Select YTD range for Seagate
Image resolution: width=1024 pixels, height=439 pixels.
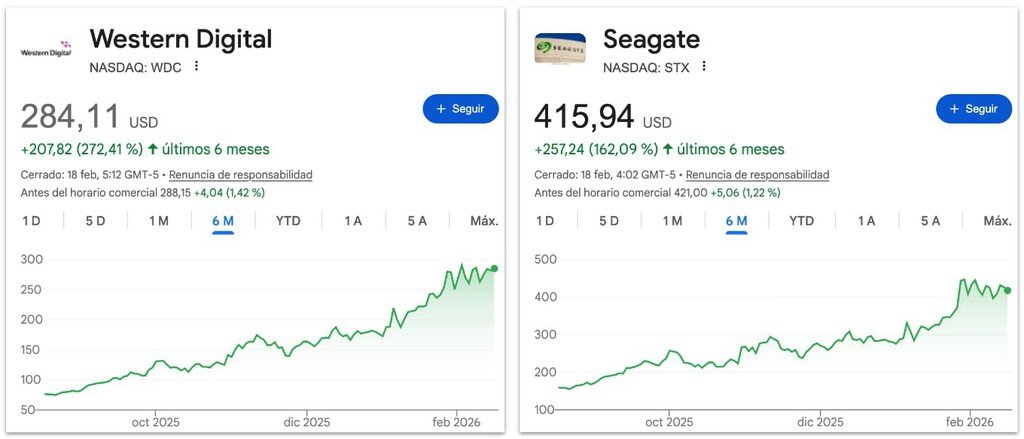(x=801, y=221)
